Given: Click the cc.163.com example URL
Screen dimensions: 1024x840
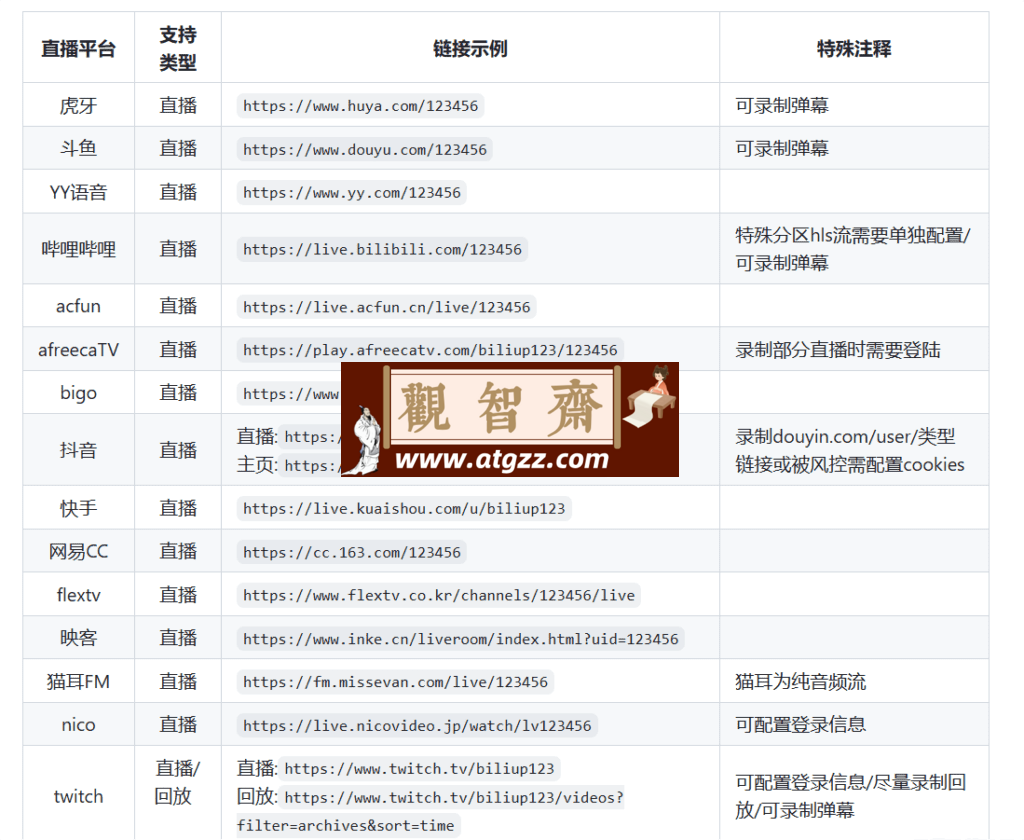Looking at the screenshot, I should click(x=351, y=553).
